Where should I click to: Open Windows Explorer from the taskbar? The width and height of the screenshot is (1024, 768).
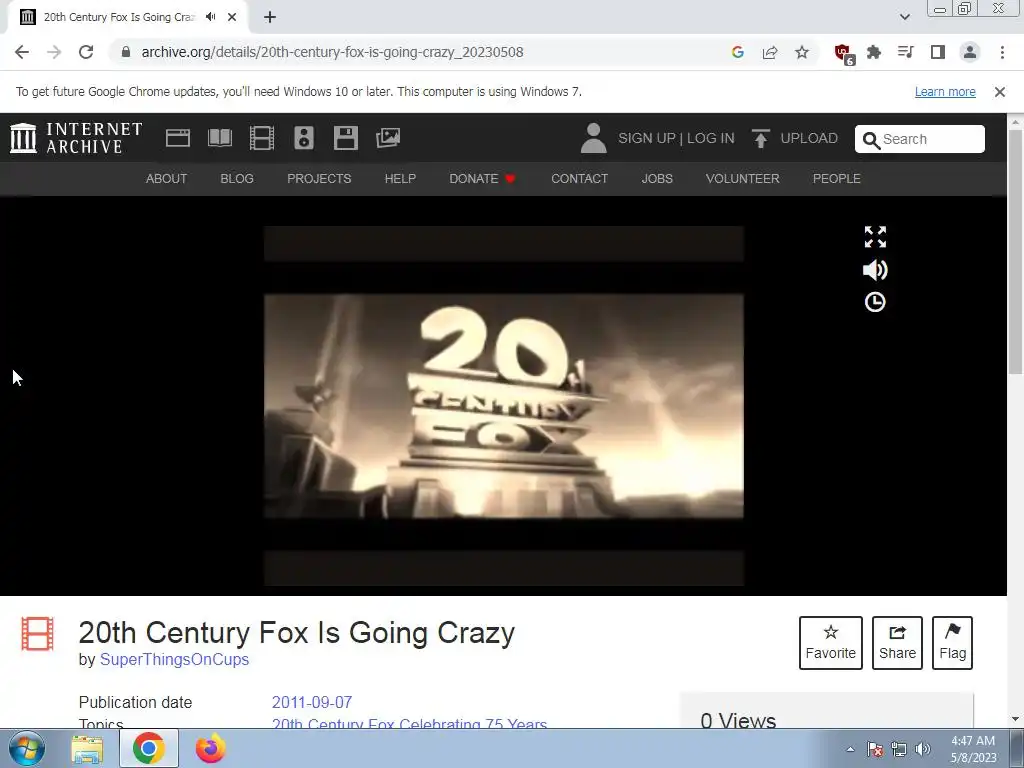click(x=87, y=750)
